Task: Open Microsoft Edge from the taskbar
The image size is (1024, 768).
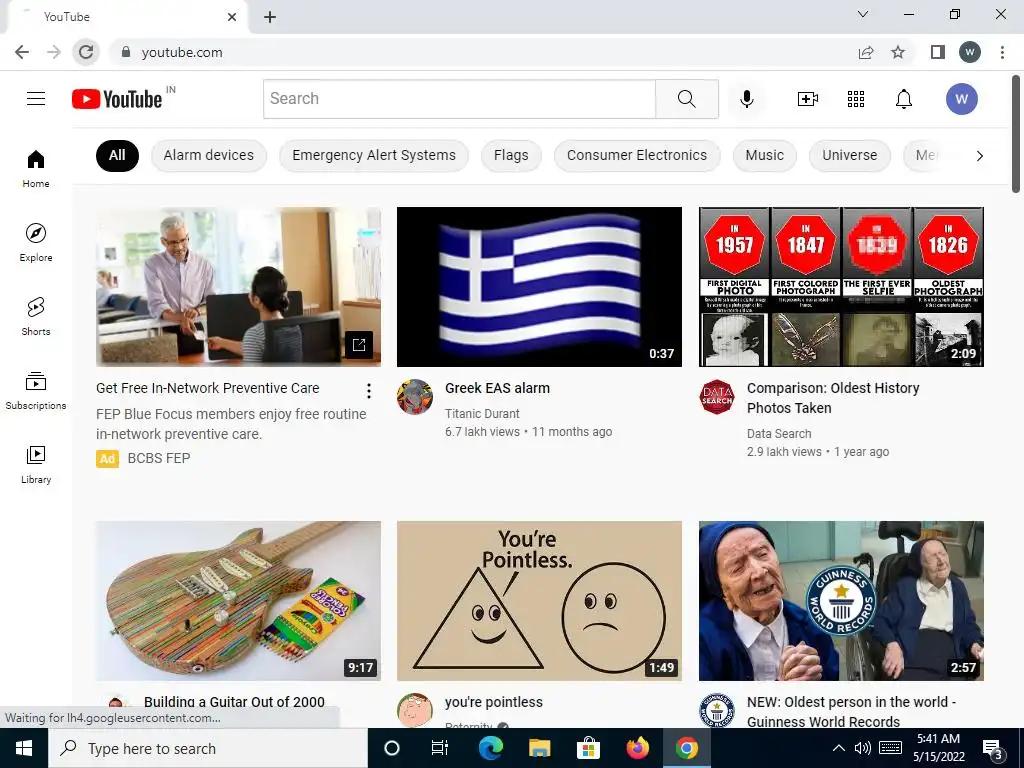Action: click(490, 748)
